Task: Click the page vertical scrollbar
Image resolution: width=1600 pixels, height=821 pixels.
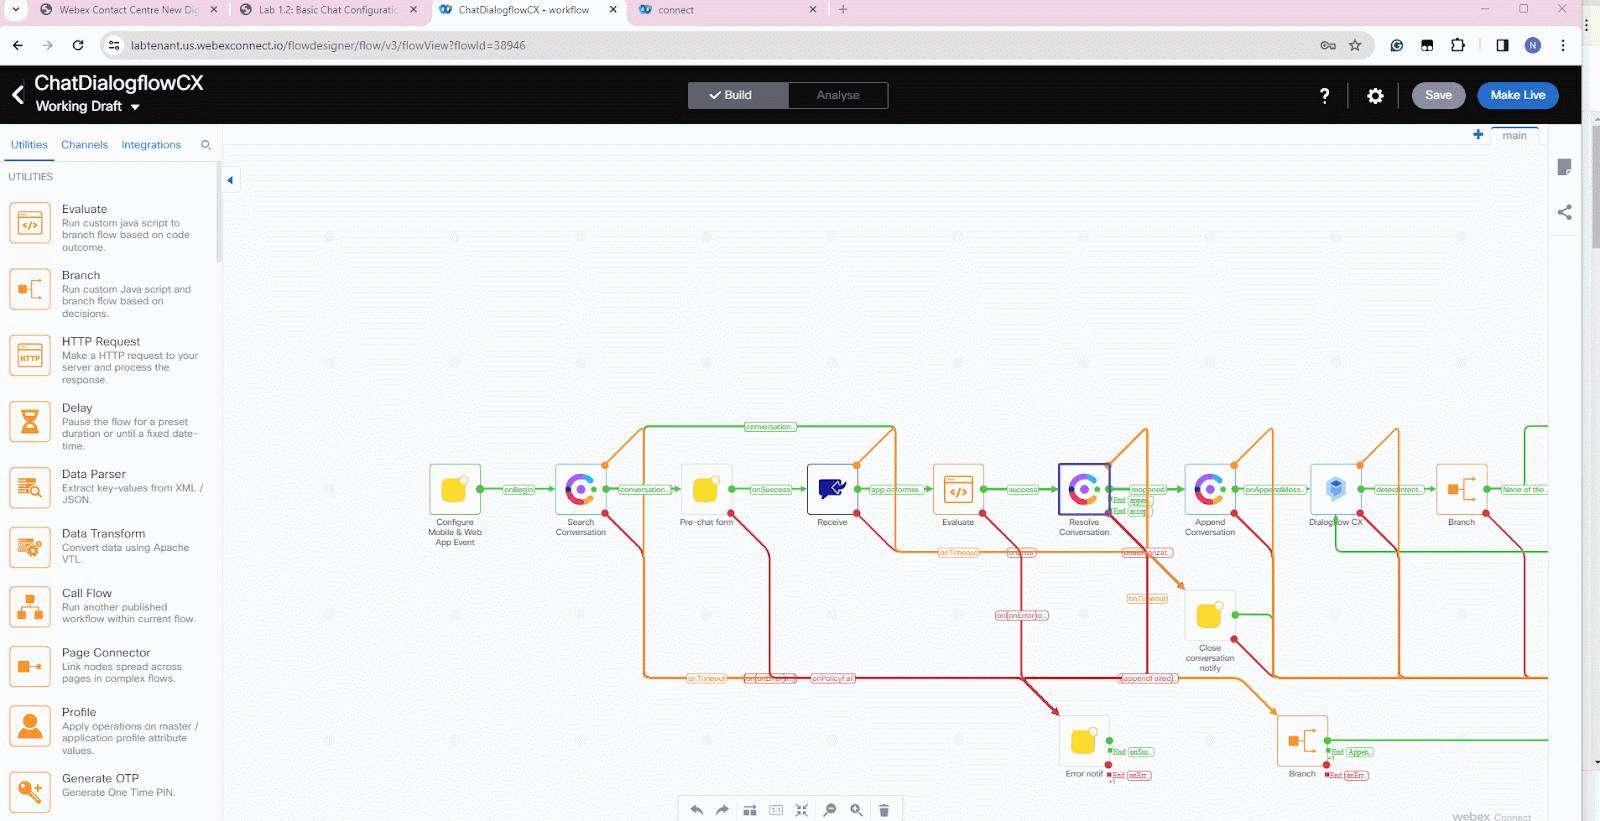Action: pos(1596,185)
